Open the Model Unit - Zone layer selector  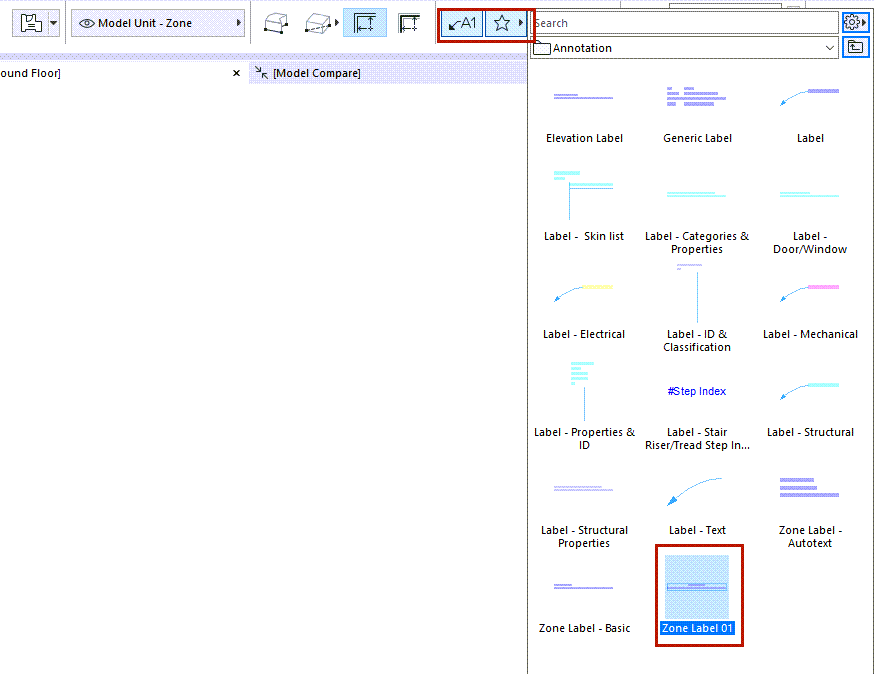pos(158,23)
